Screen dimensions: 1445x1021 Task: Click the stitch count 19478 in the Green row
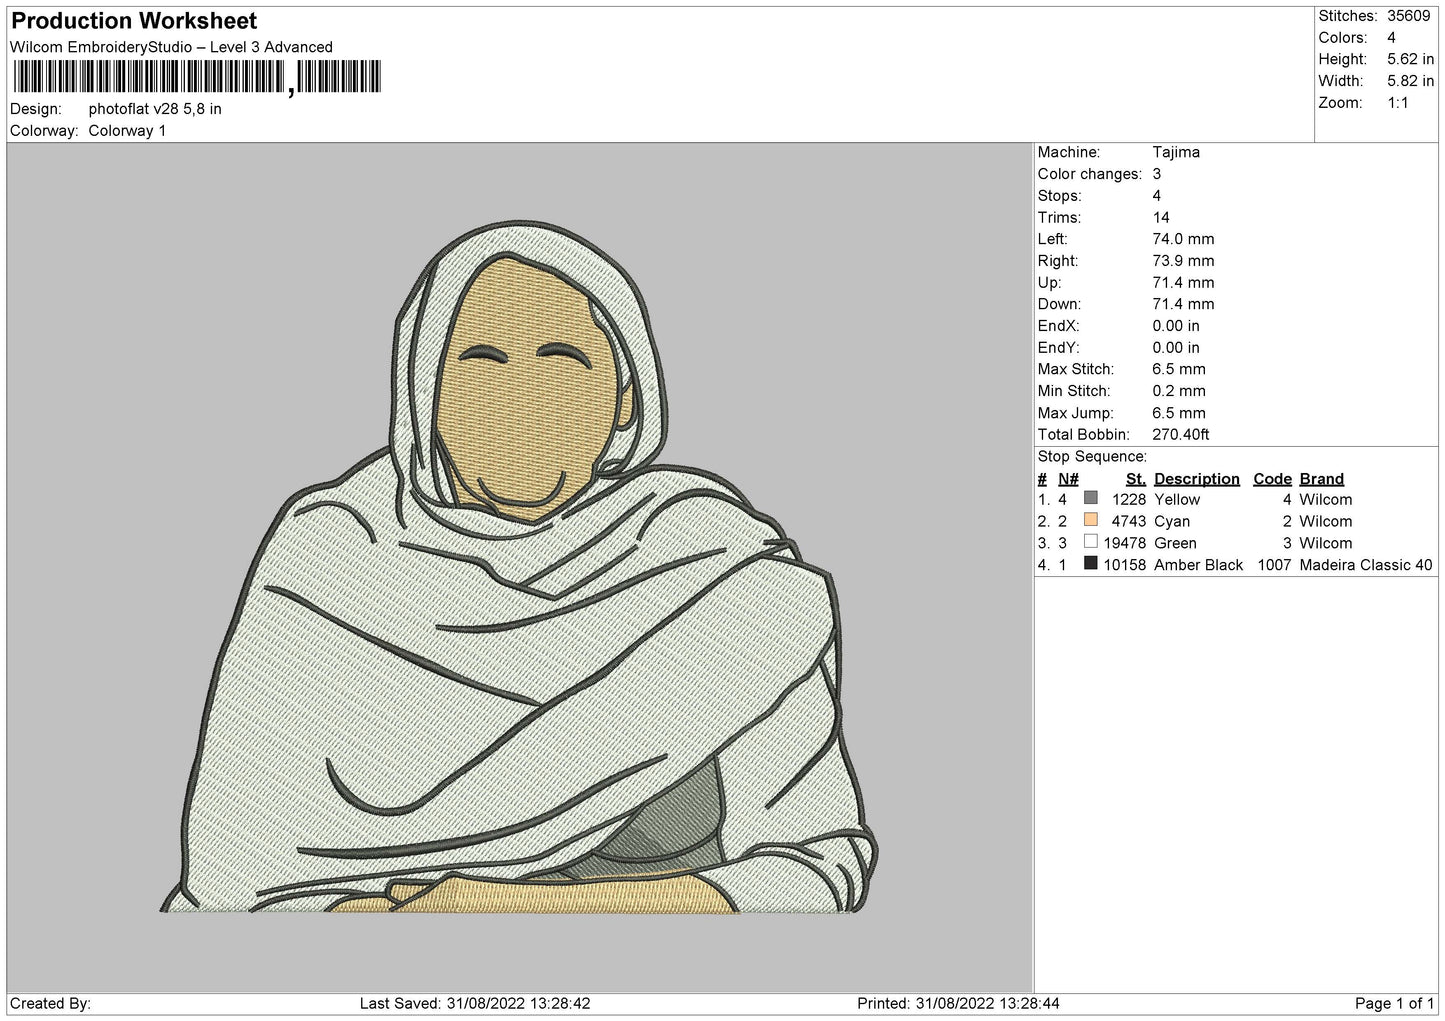click(x=1124, y=543)
